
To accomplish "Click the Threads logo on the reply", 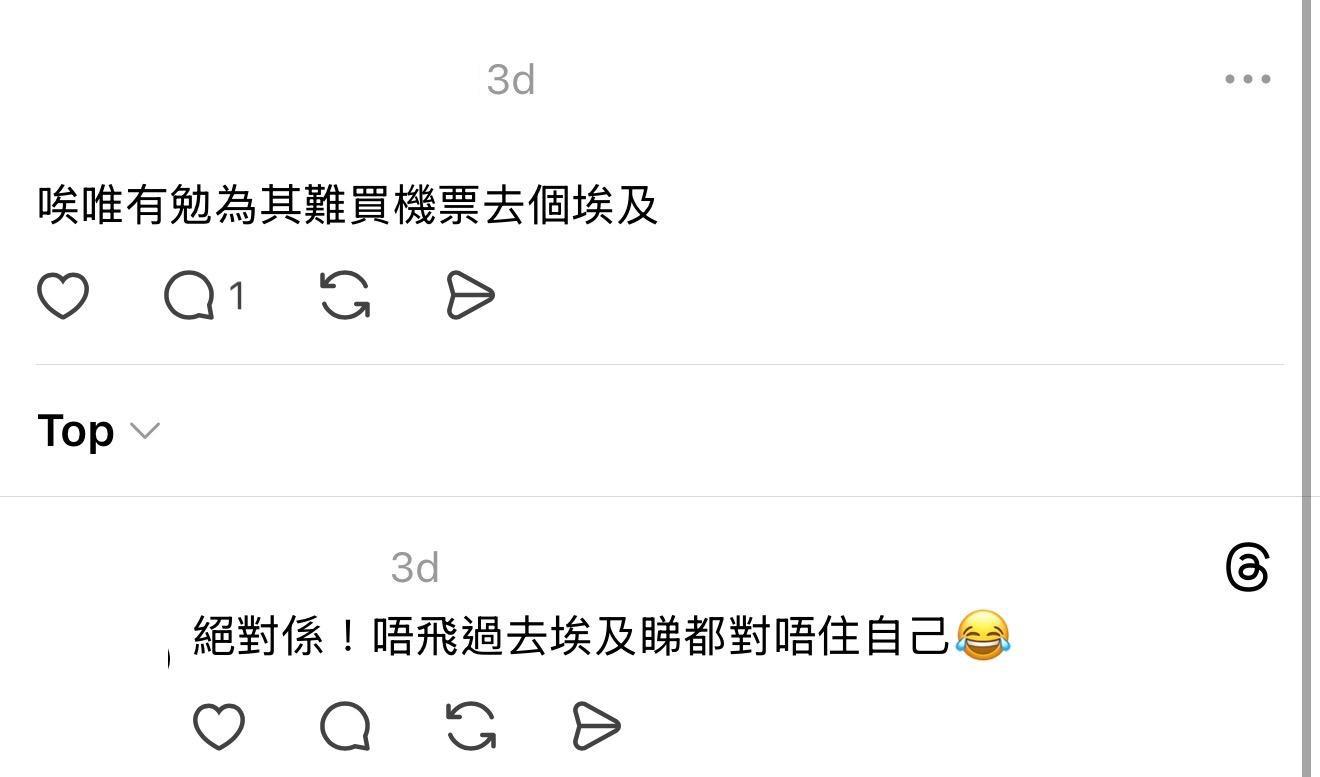I will (x=1248, y=568).
